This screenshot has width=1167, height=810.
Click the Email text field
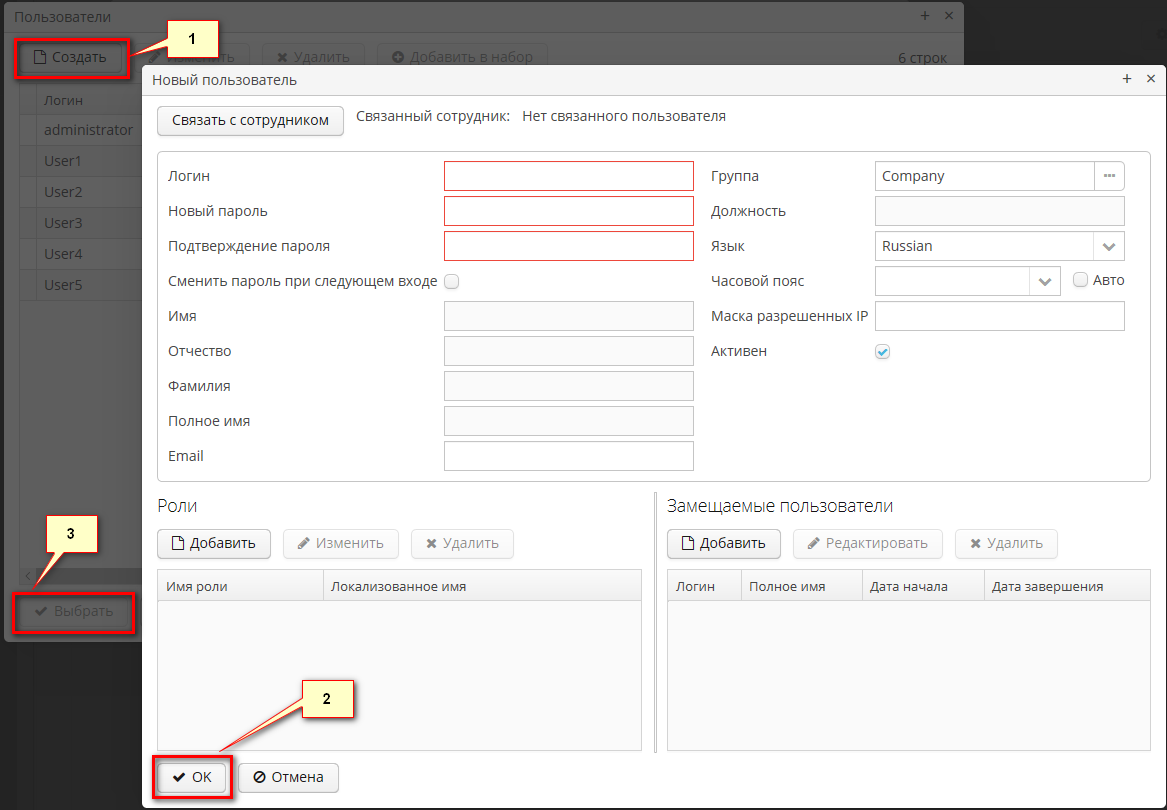pyautogui.click(x=568, y=456)
